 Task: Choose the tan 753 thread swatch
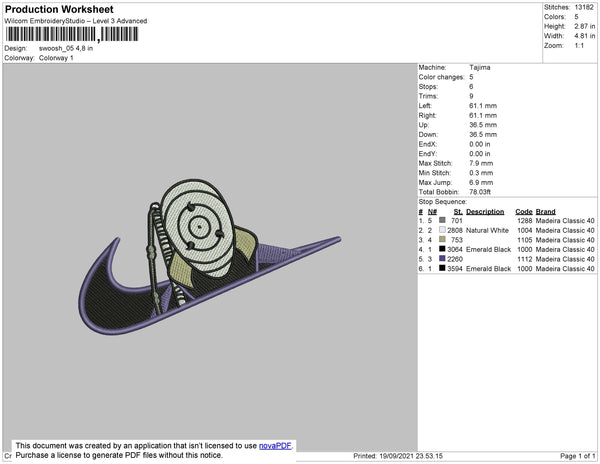click(442, 239)
